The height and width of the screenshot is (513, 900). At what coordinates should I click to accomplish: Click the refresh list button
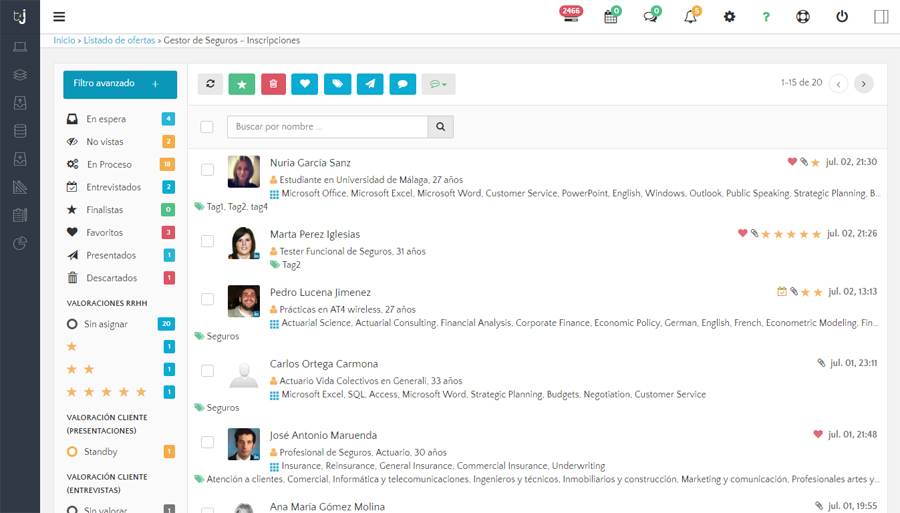pos(211,84)
